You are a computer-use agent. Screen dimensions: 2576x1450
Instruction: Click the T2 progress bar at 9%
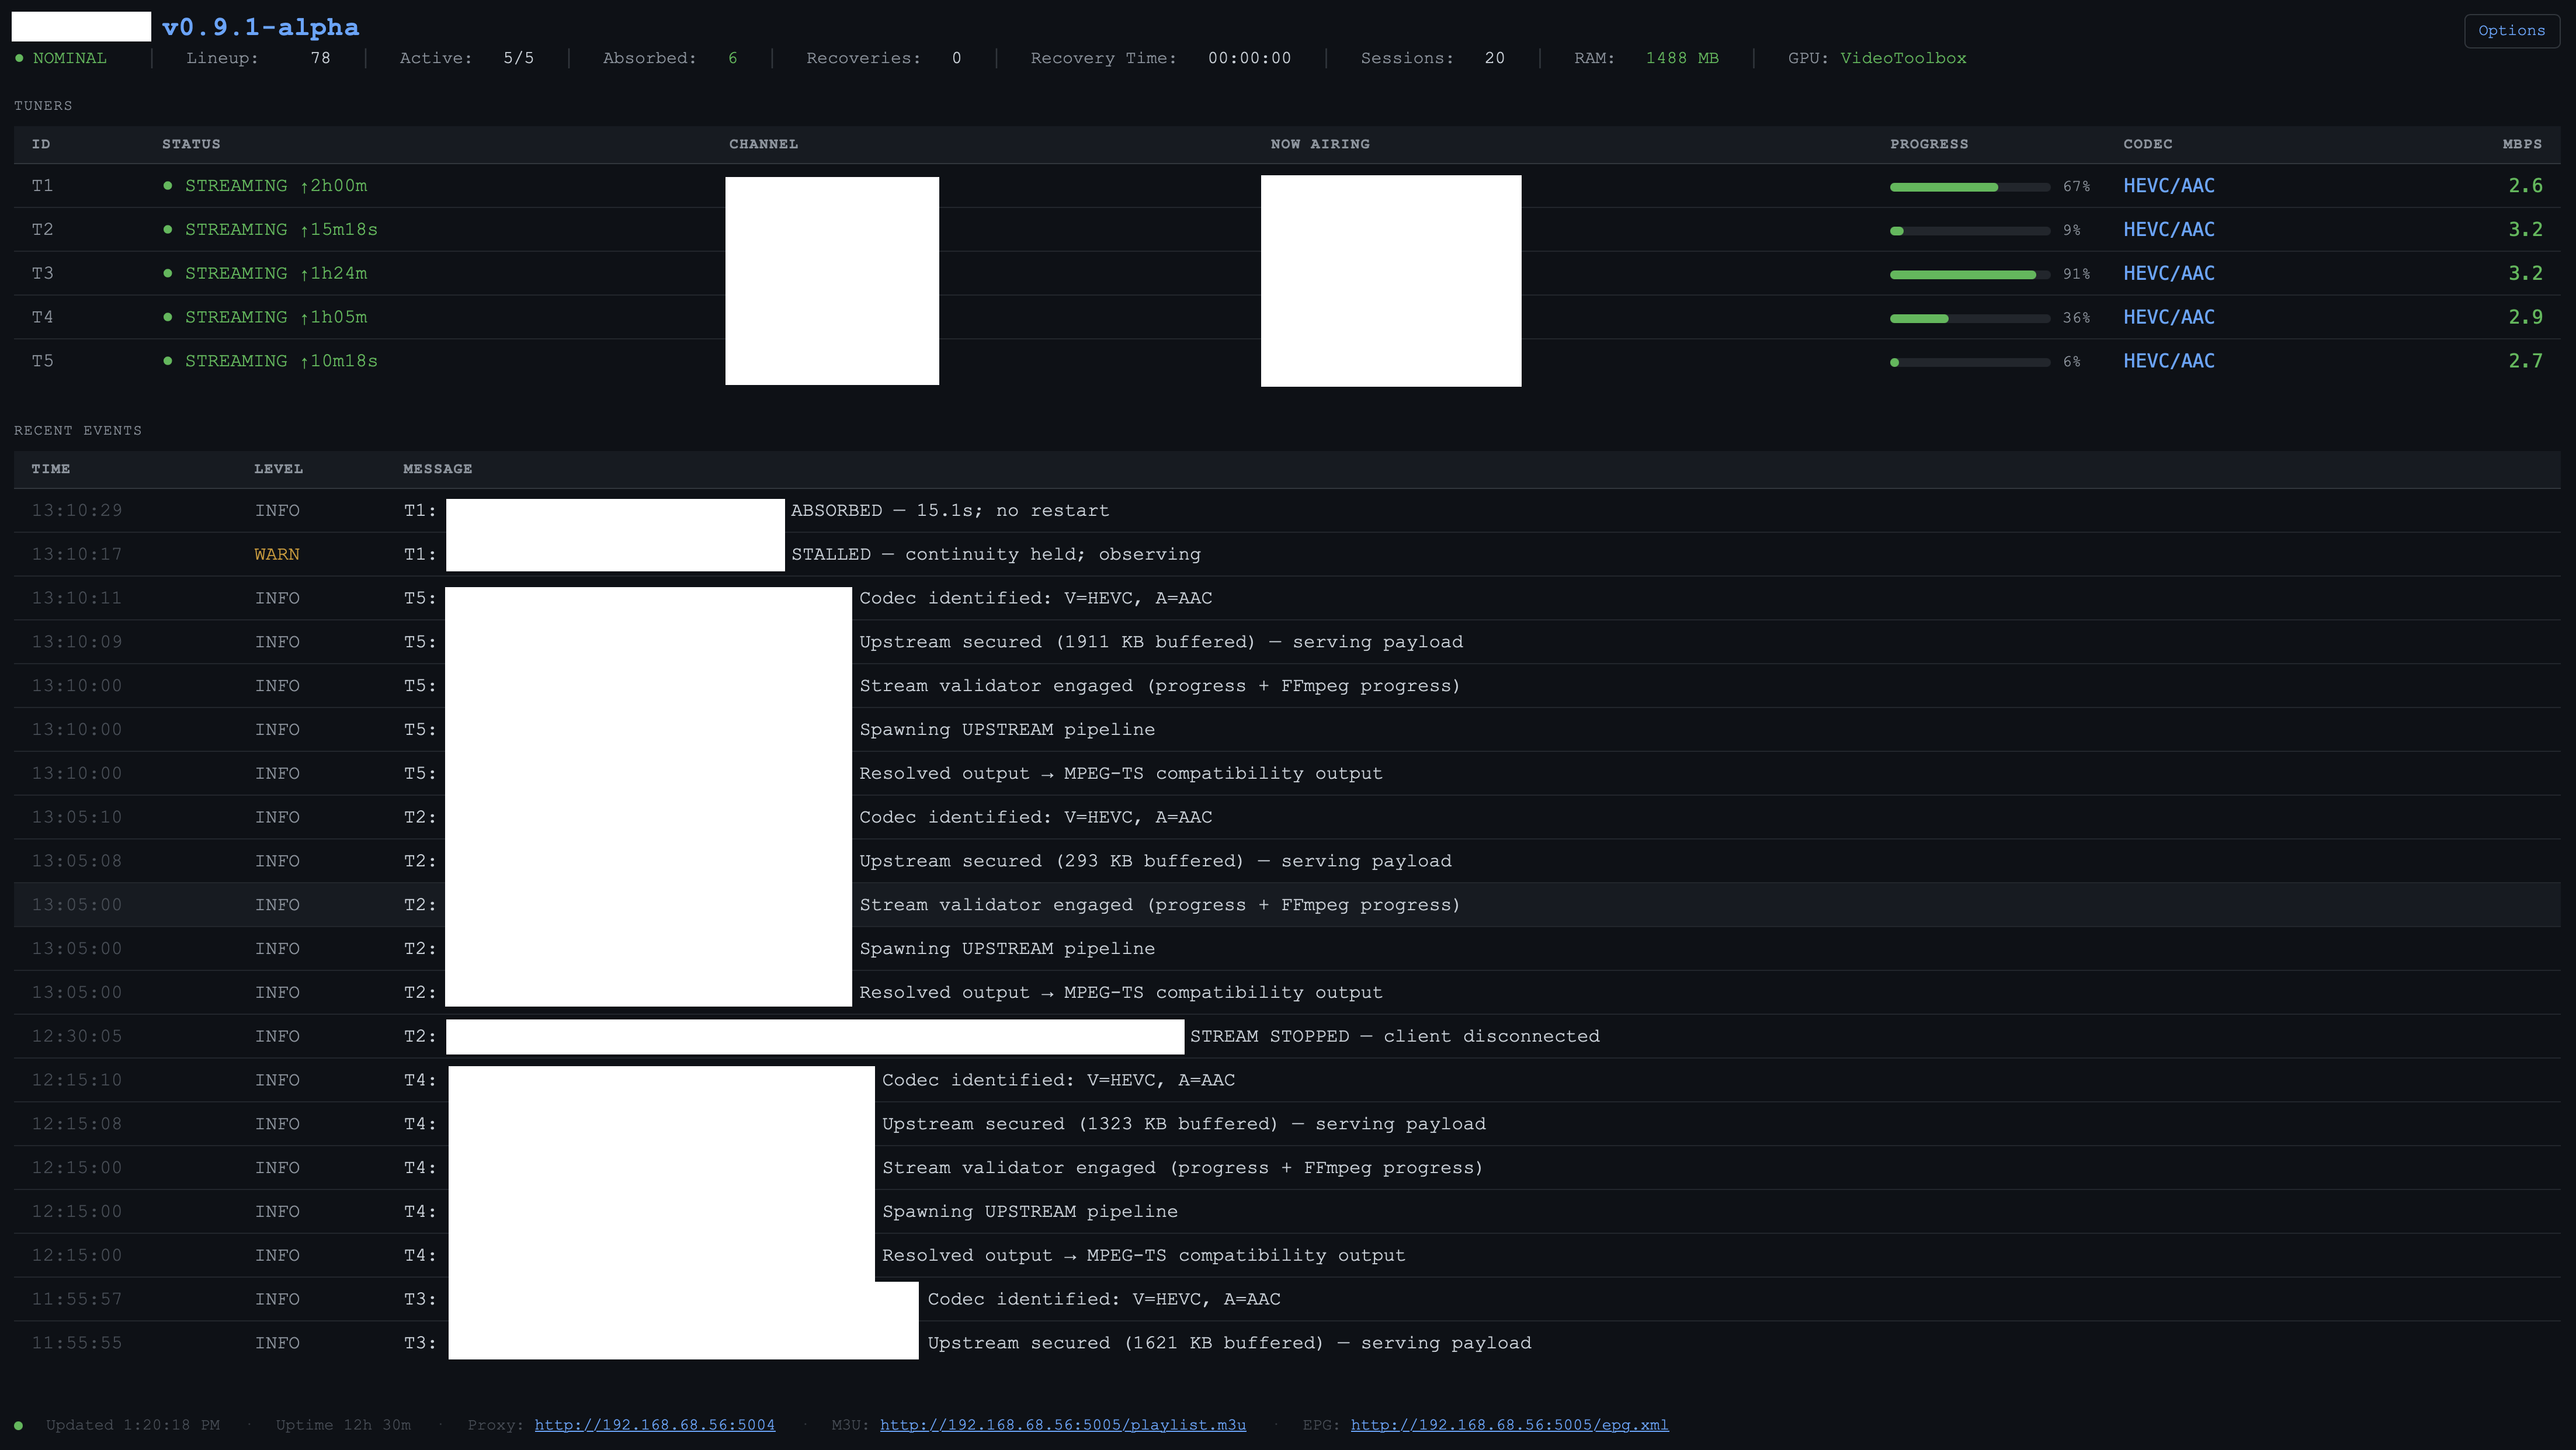[1969, 231]
